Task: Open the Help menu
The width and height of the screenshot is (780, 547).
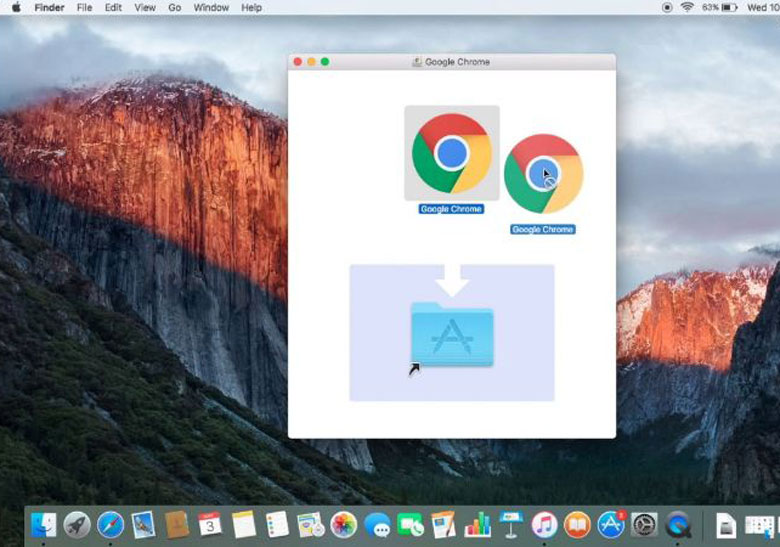Action: coord(251,7)
